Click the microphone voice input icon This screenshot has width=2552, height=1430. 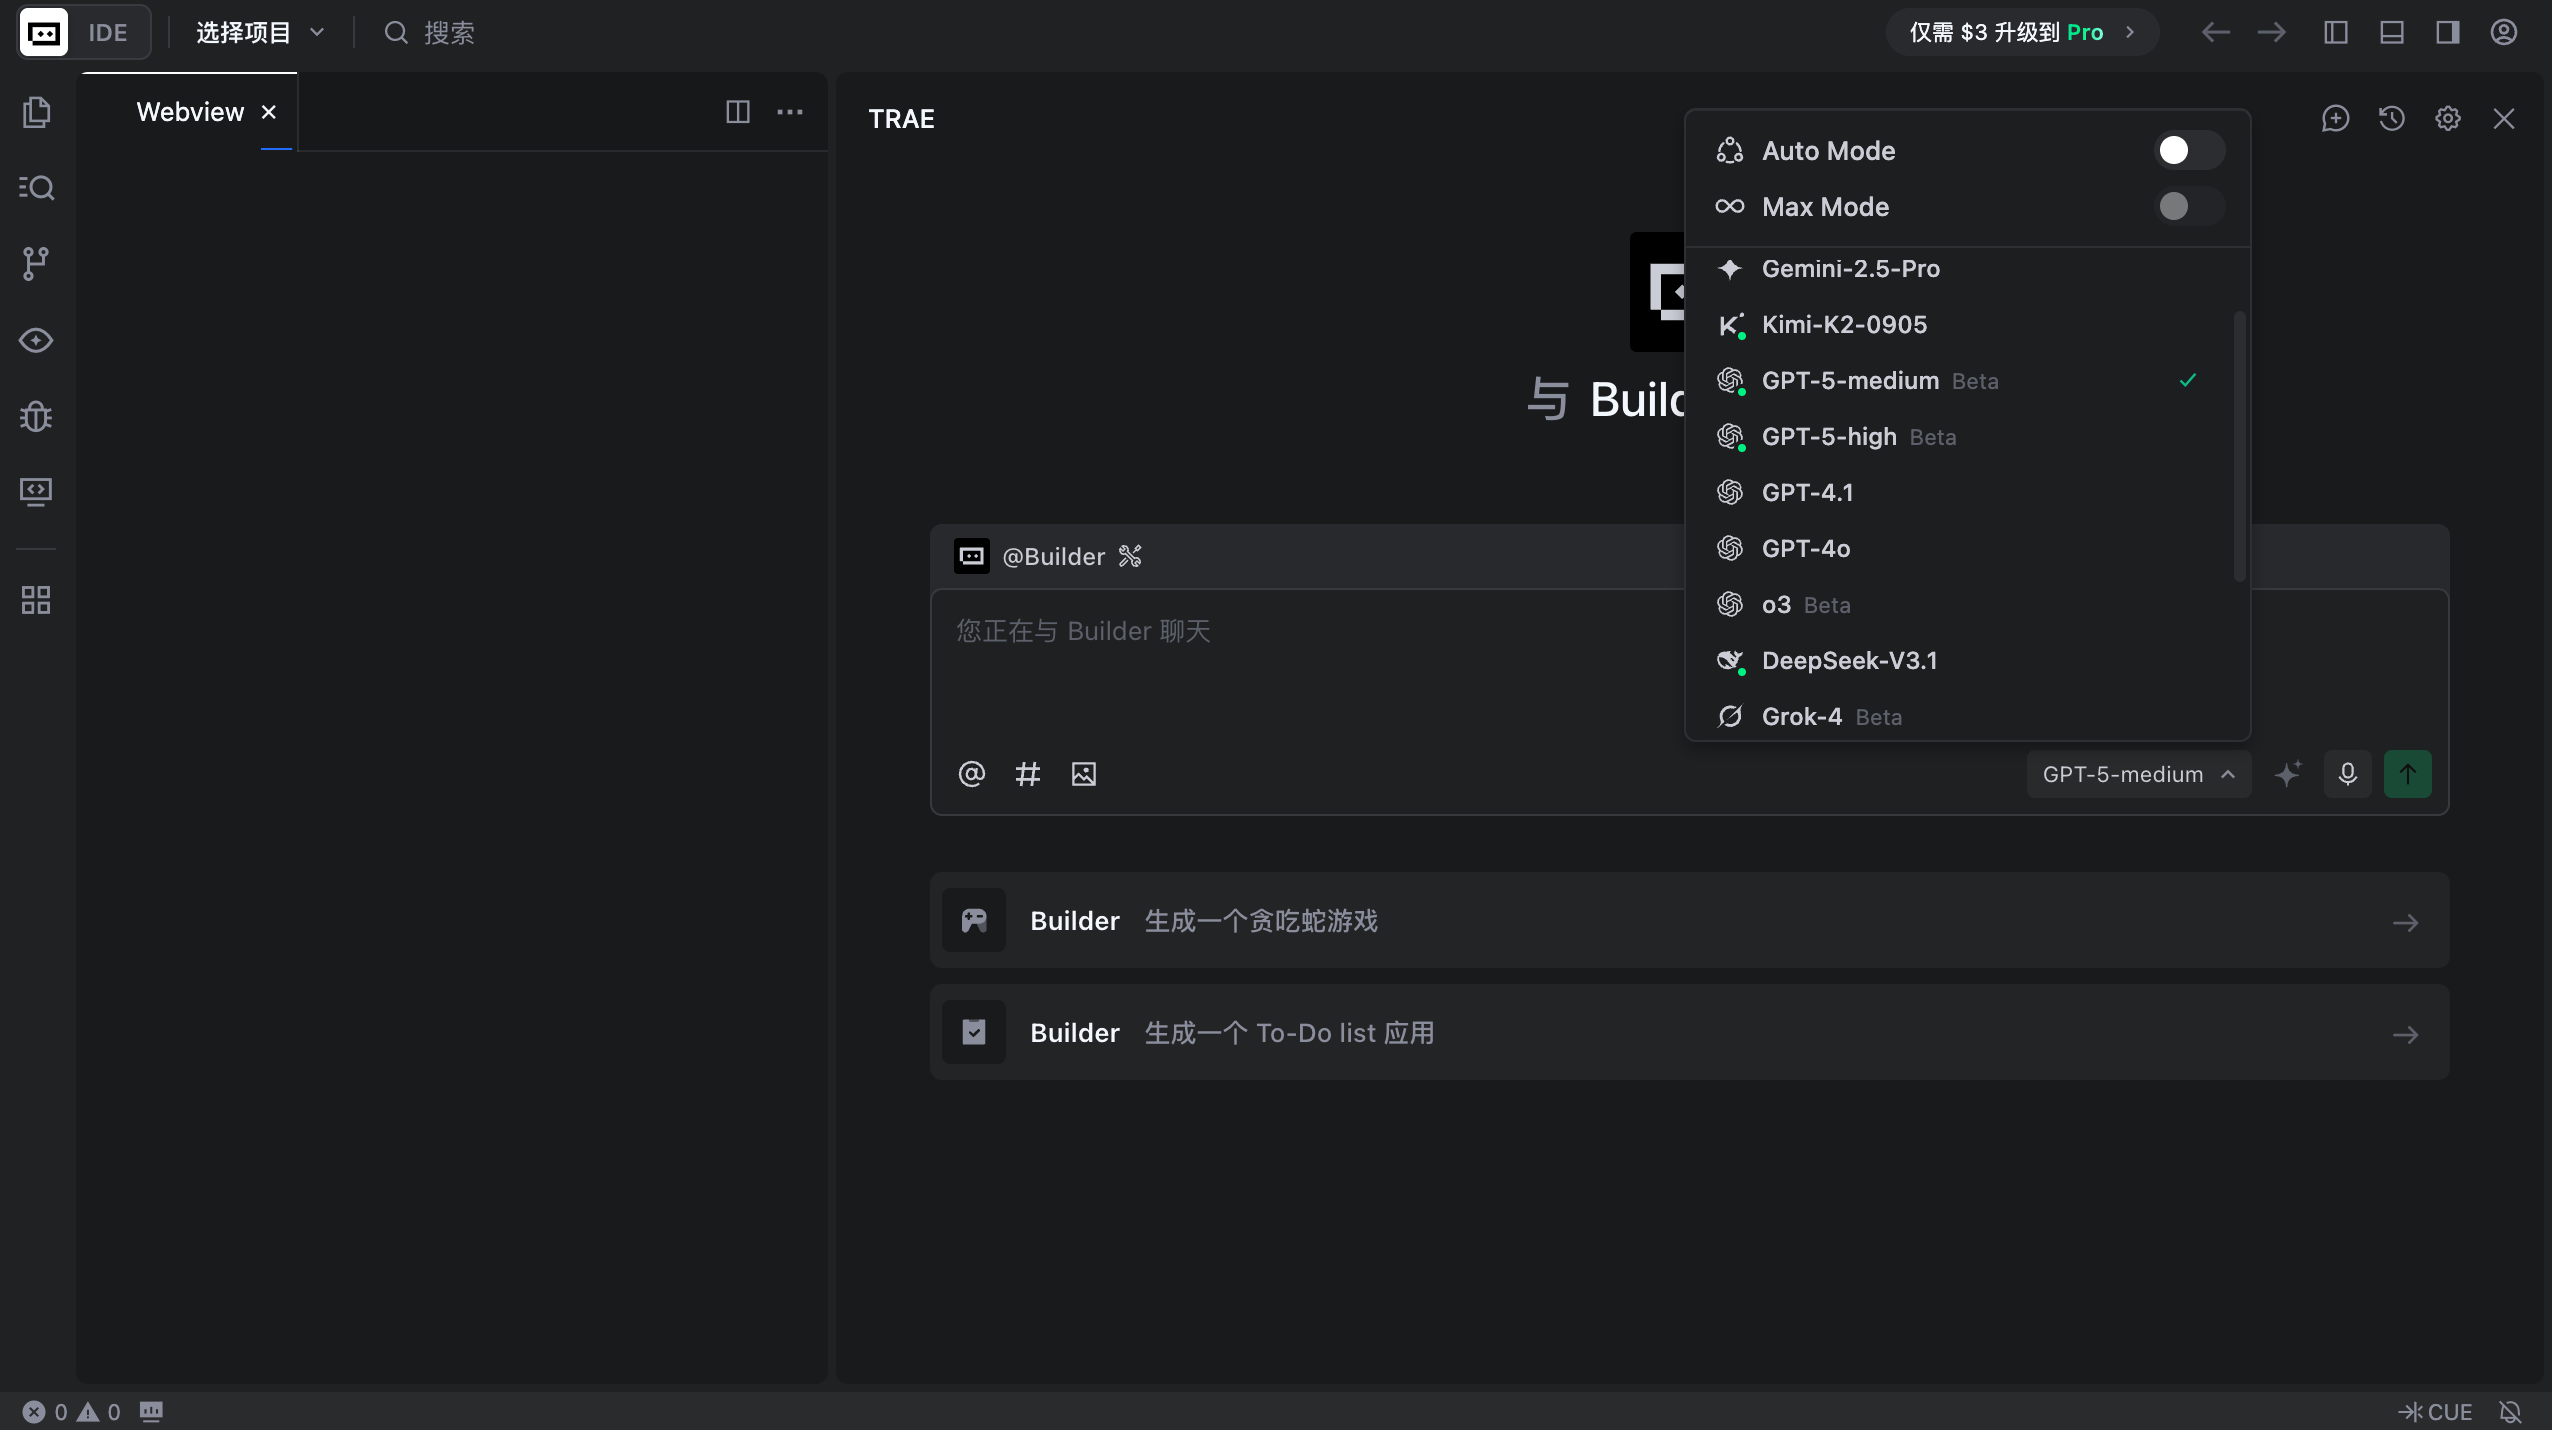tap(2347, 774)
